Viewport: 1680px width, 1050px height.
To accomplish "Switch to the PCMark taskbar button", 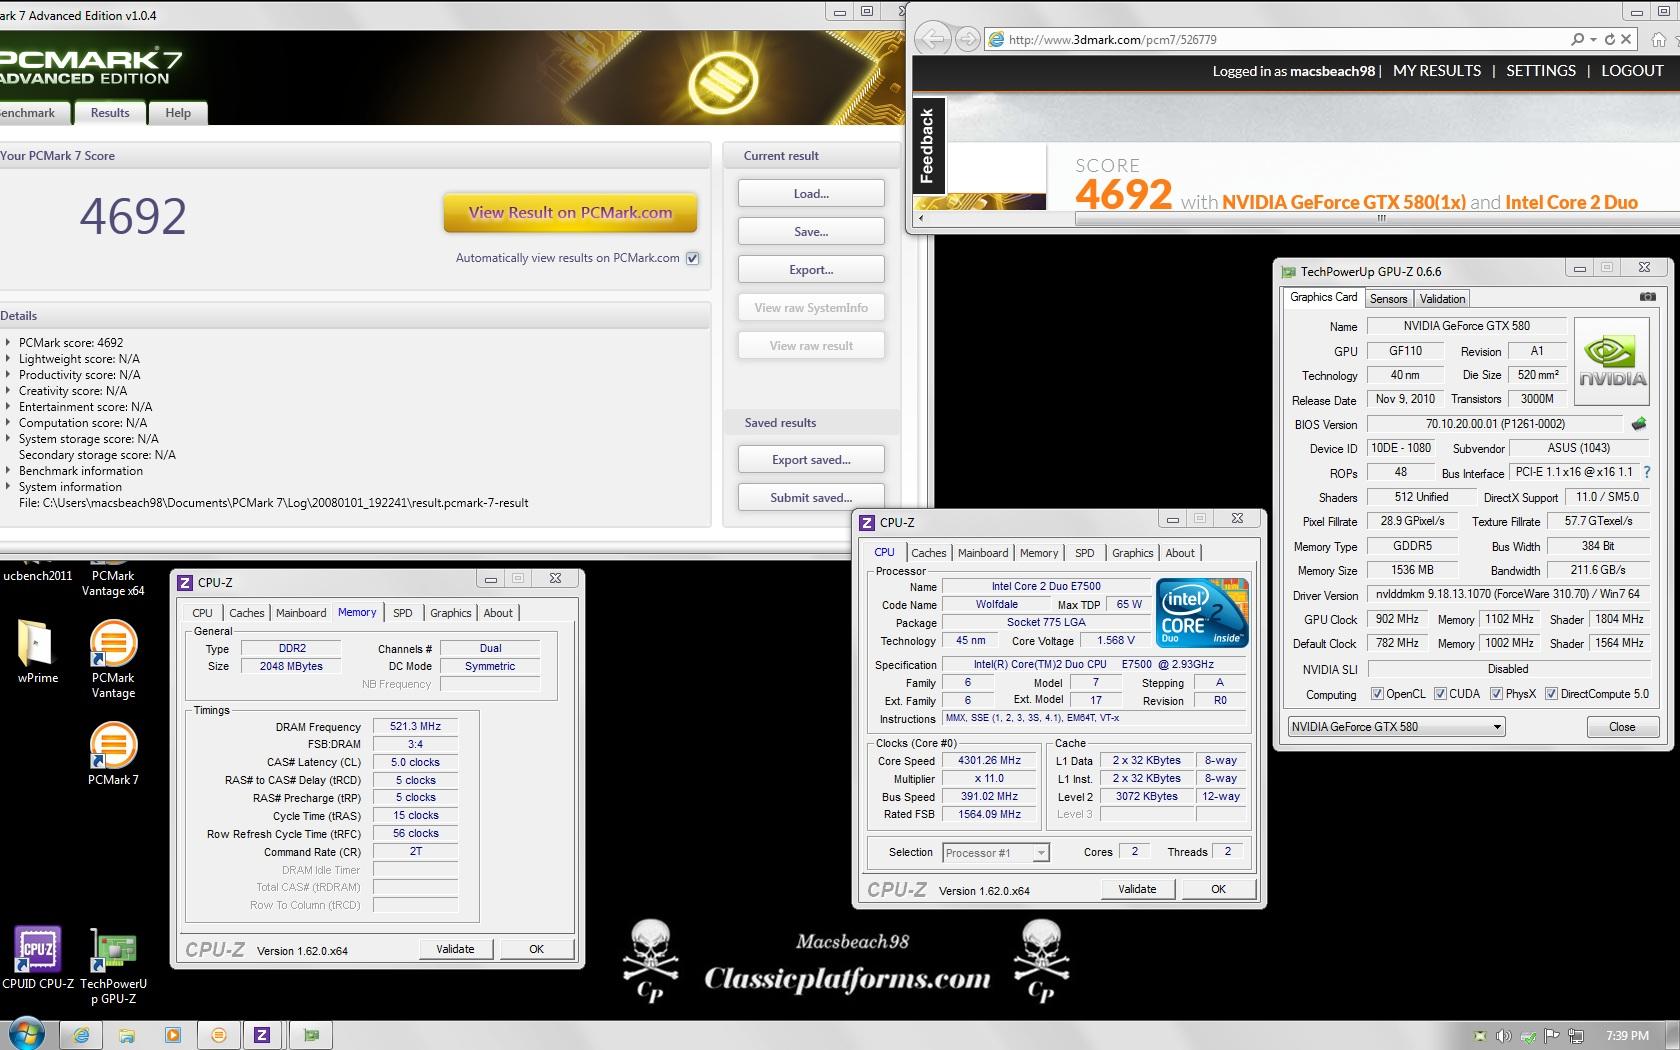I will (x=219, y=1035).
